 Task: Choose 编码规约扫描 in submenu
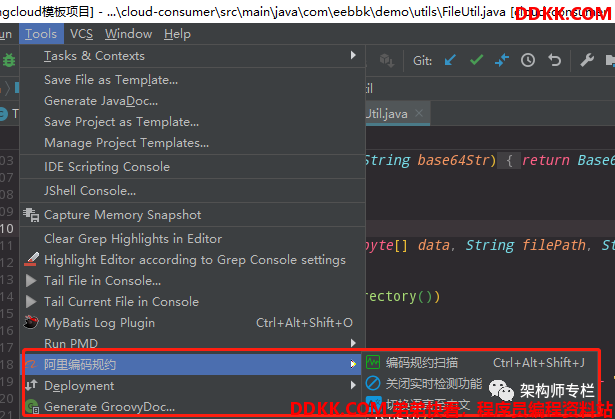coord(479,363)
